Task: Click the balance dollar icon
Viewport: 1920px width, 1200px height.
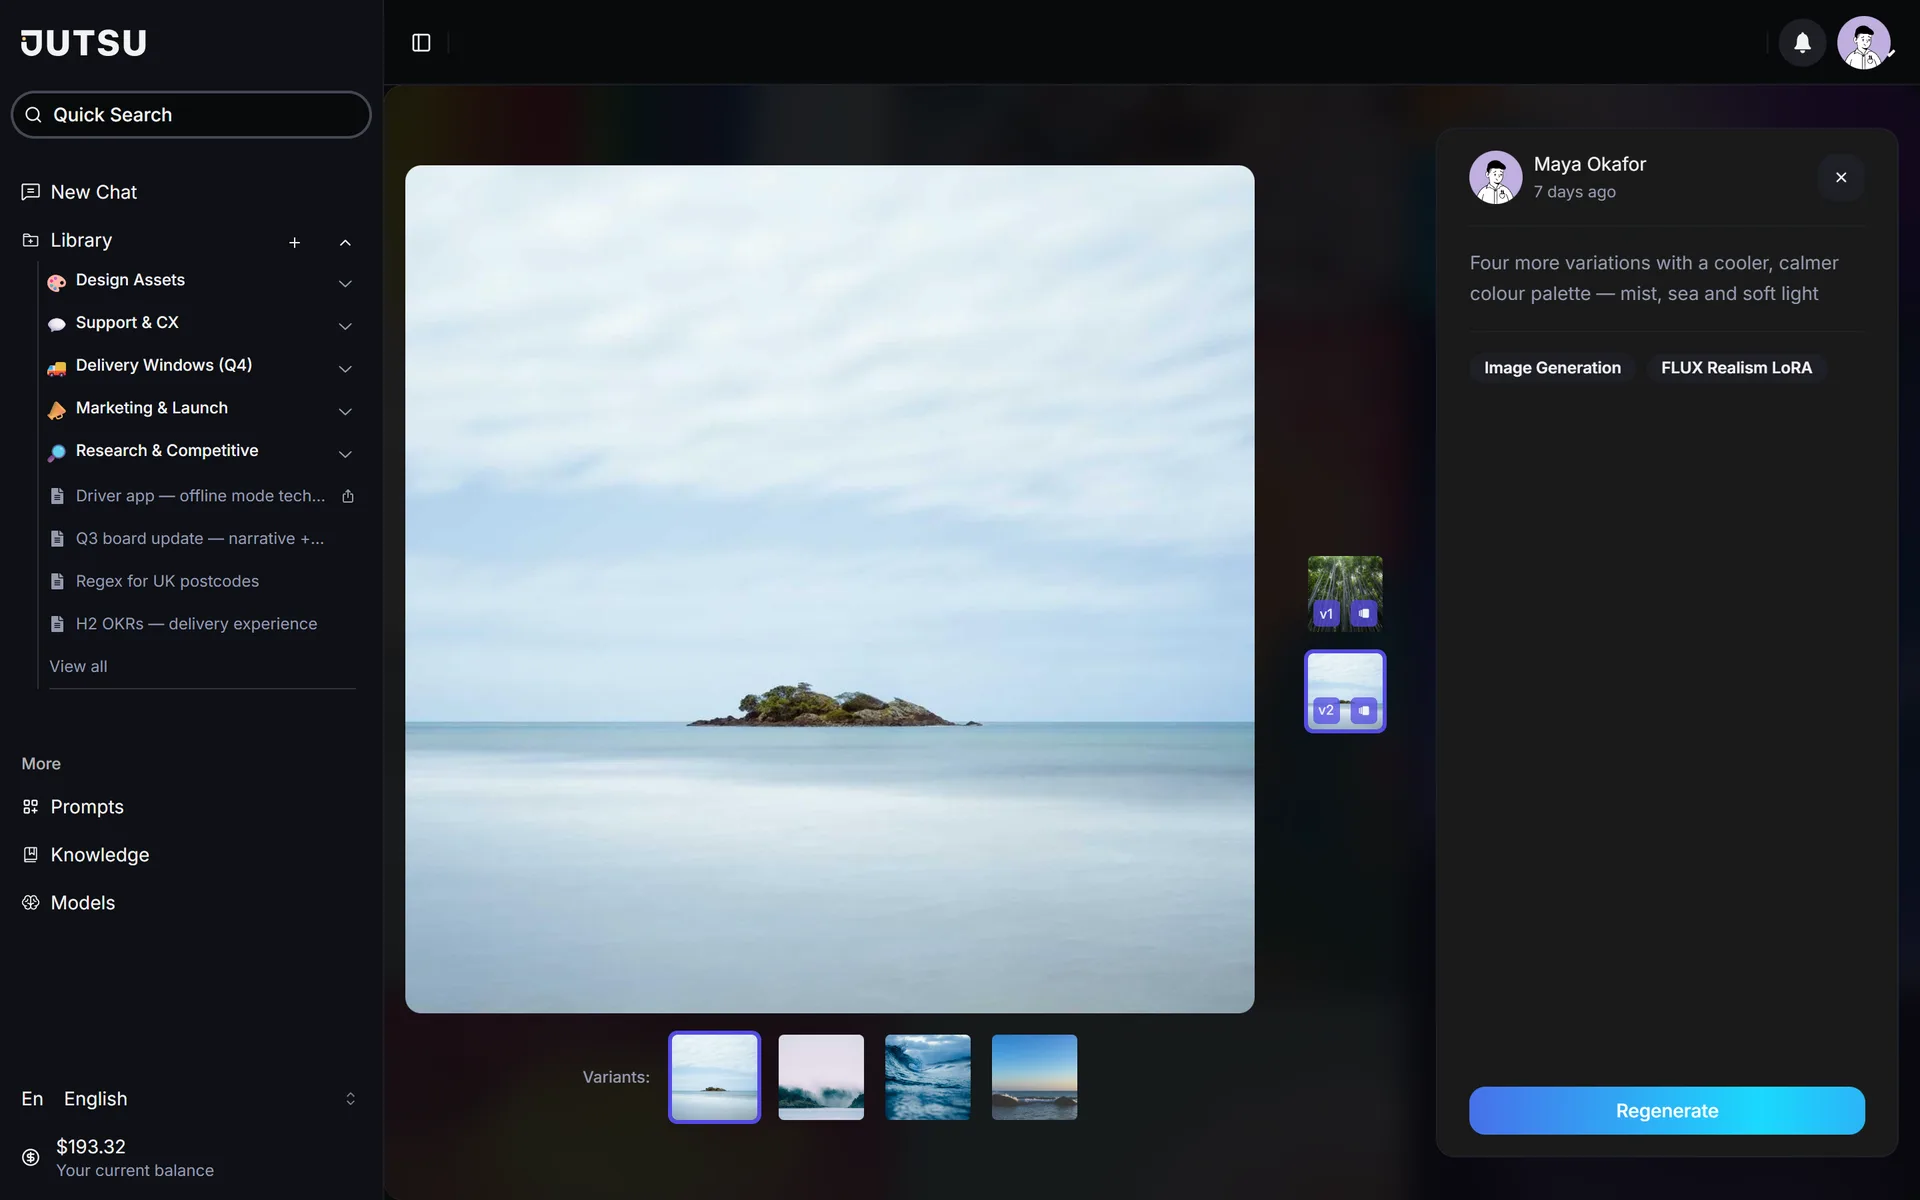Action: (x=31, y=1157)
